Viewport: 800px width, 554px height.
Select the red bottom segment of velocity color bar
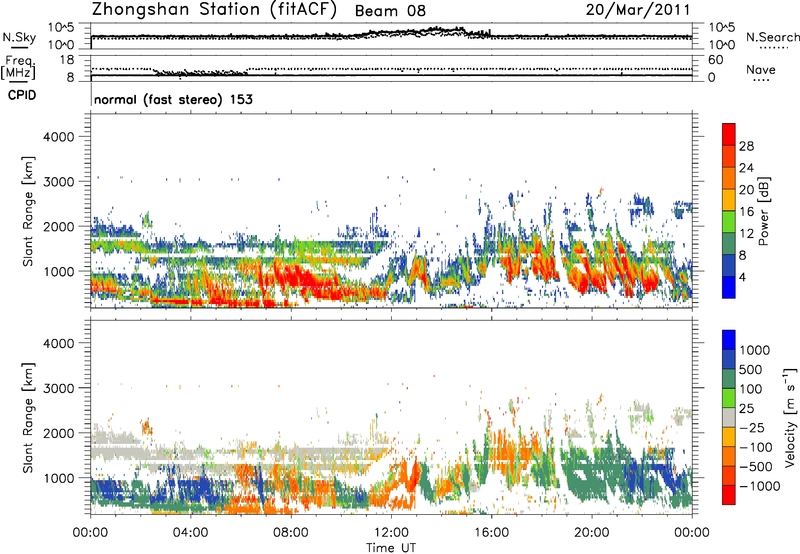pyautogui.click(x=729, y=495)
